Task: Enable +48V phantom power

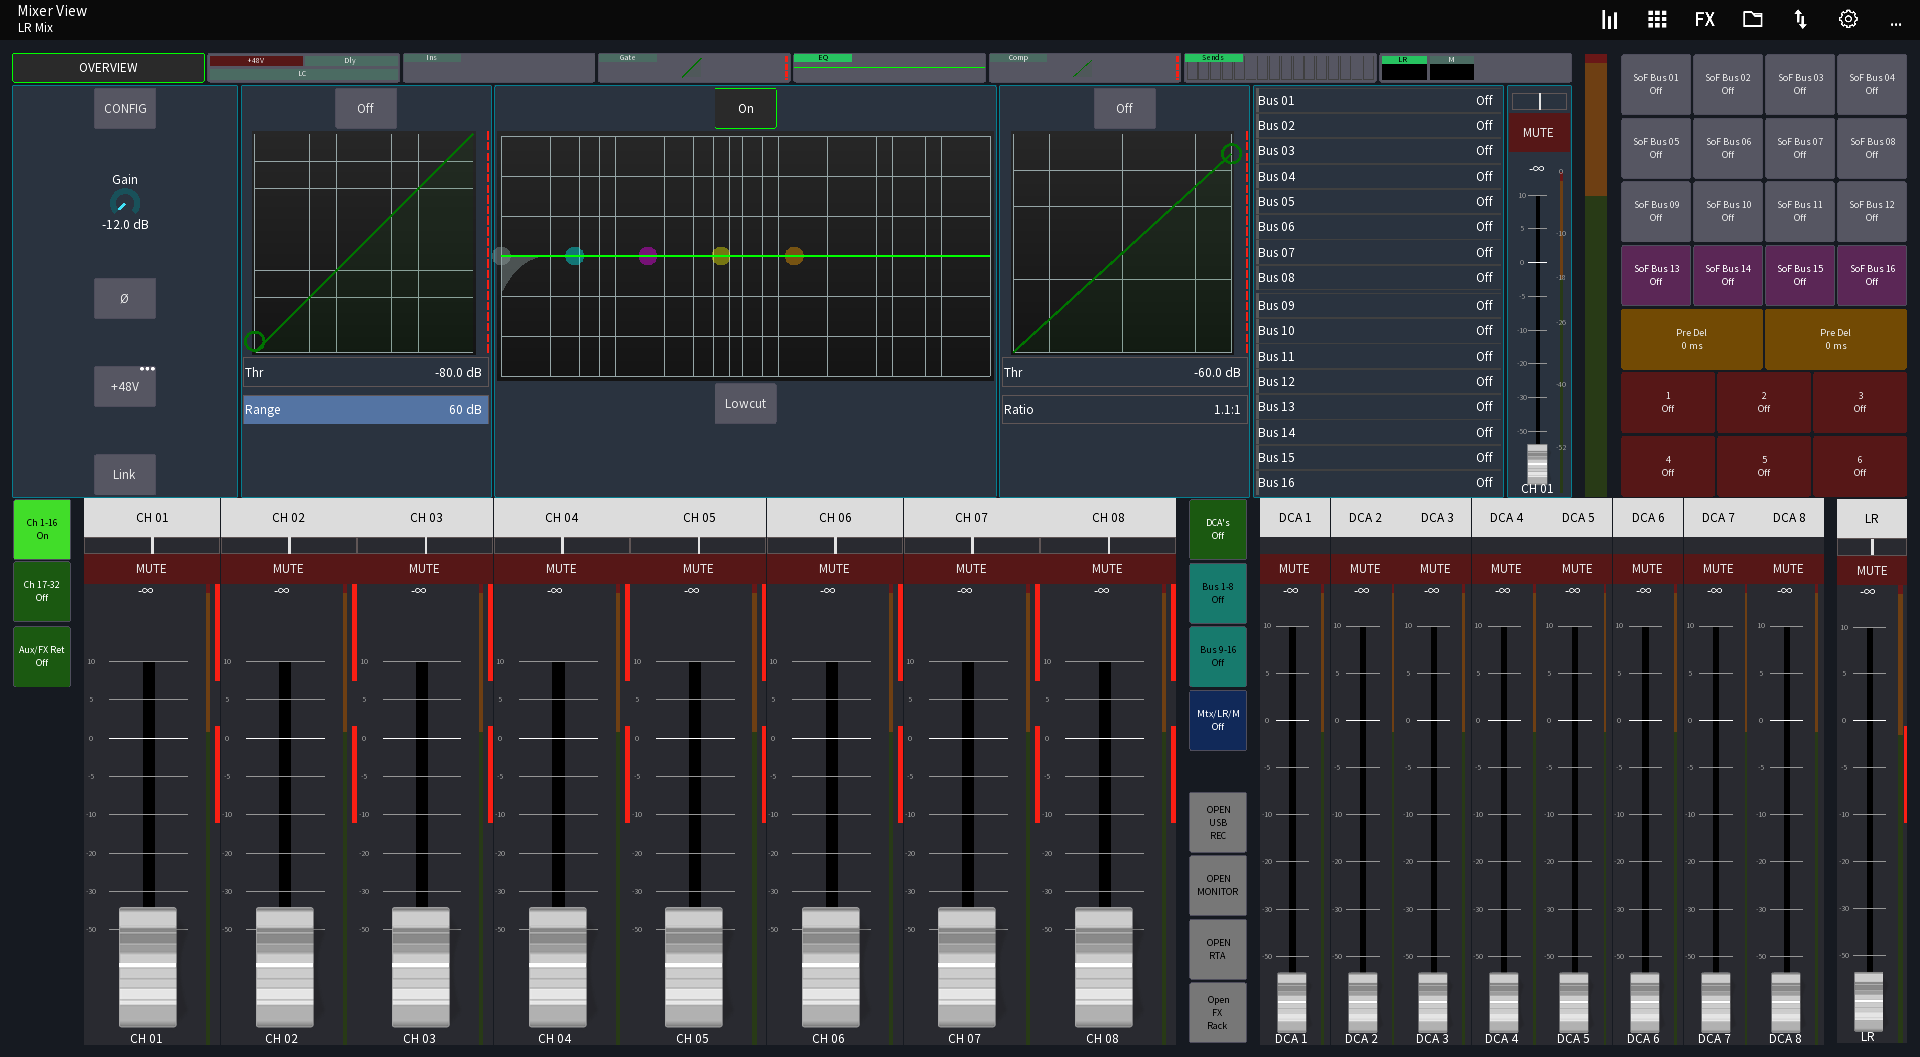Action: point(124,386)
